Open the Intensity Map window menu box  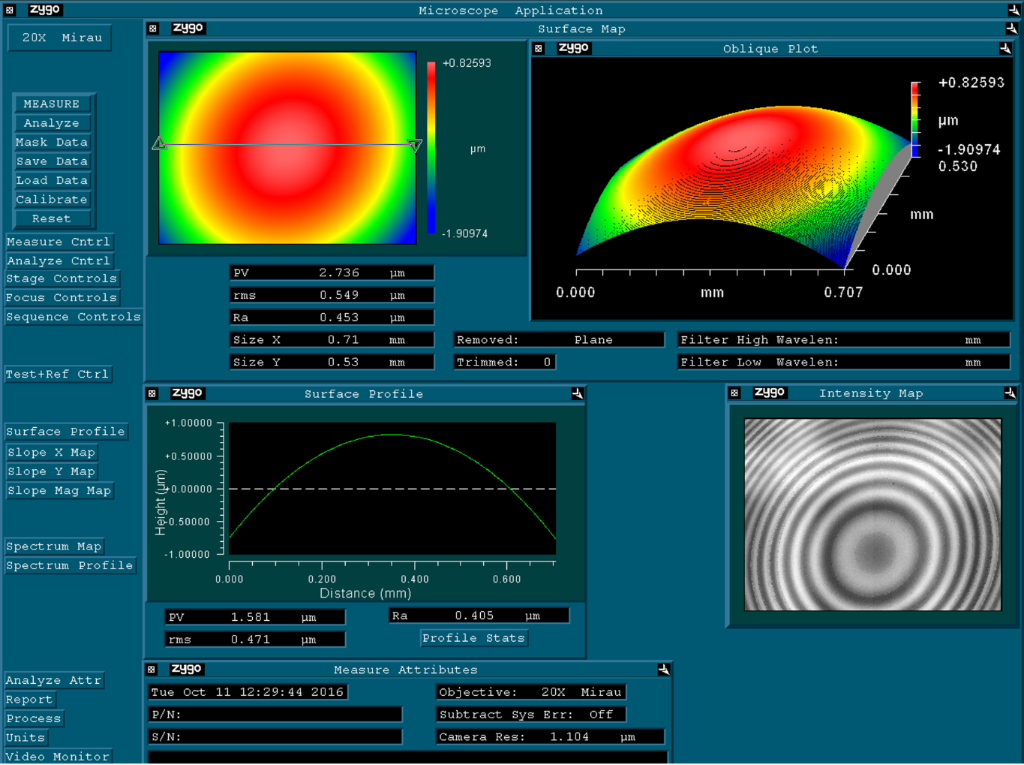click(734, 393)
